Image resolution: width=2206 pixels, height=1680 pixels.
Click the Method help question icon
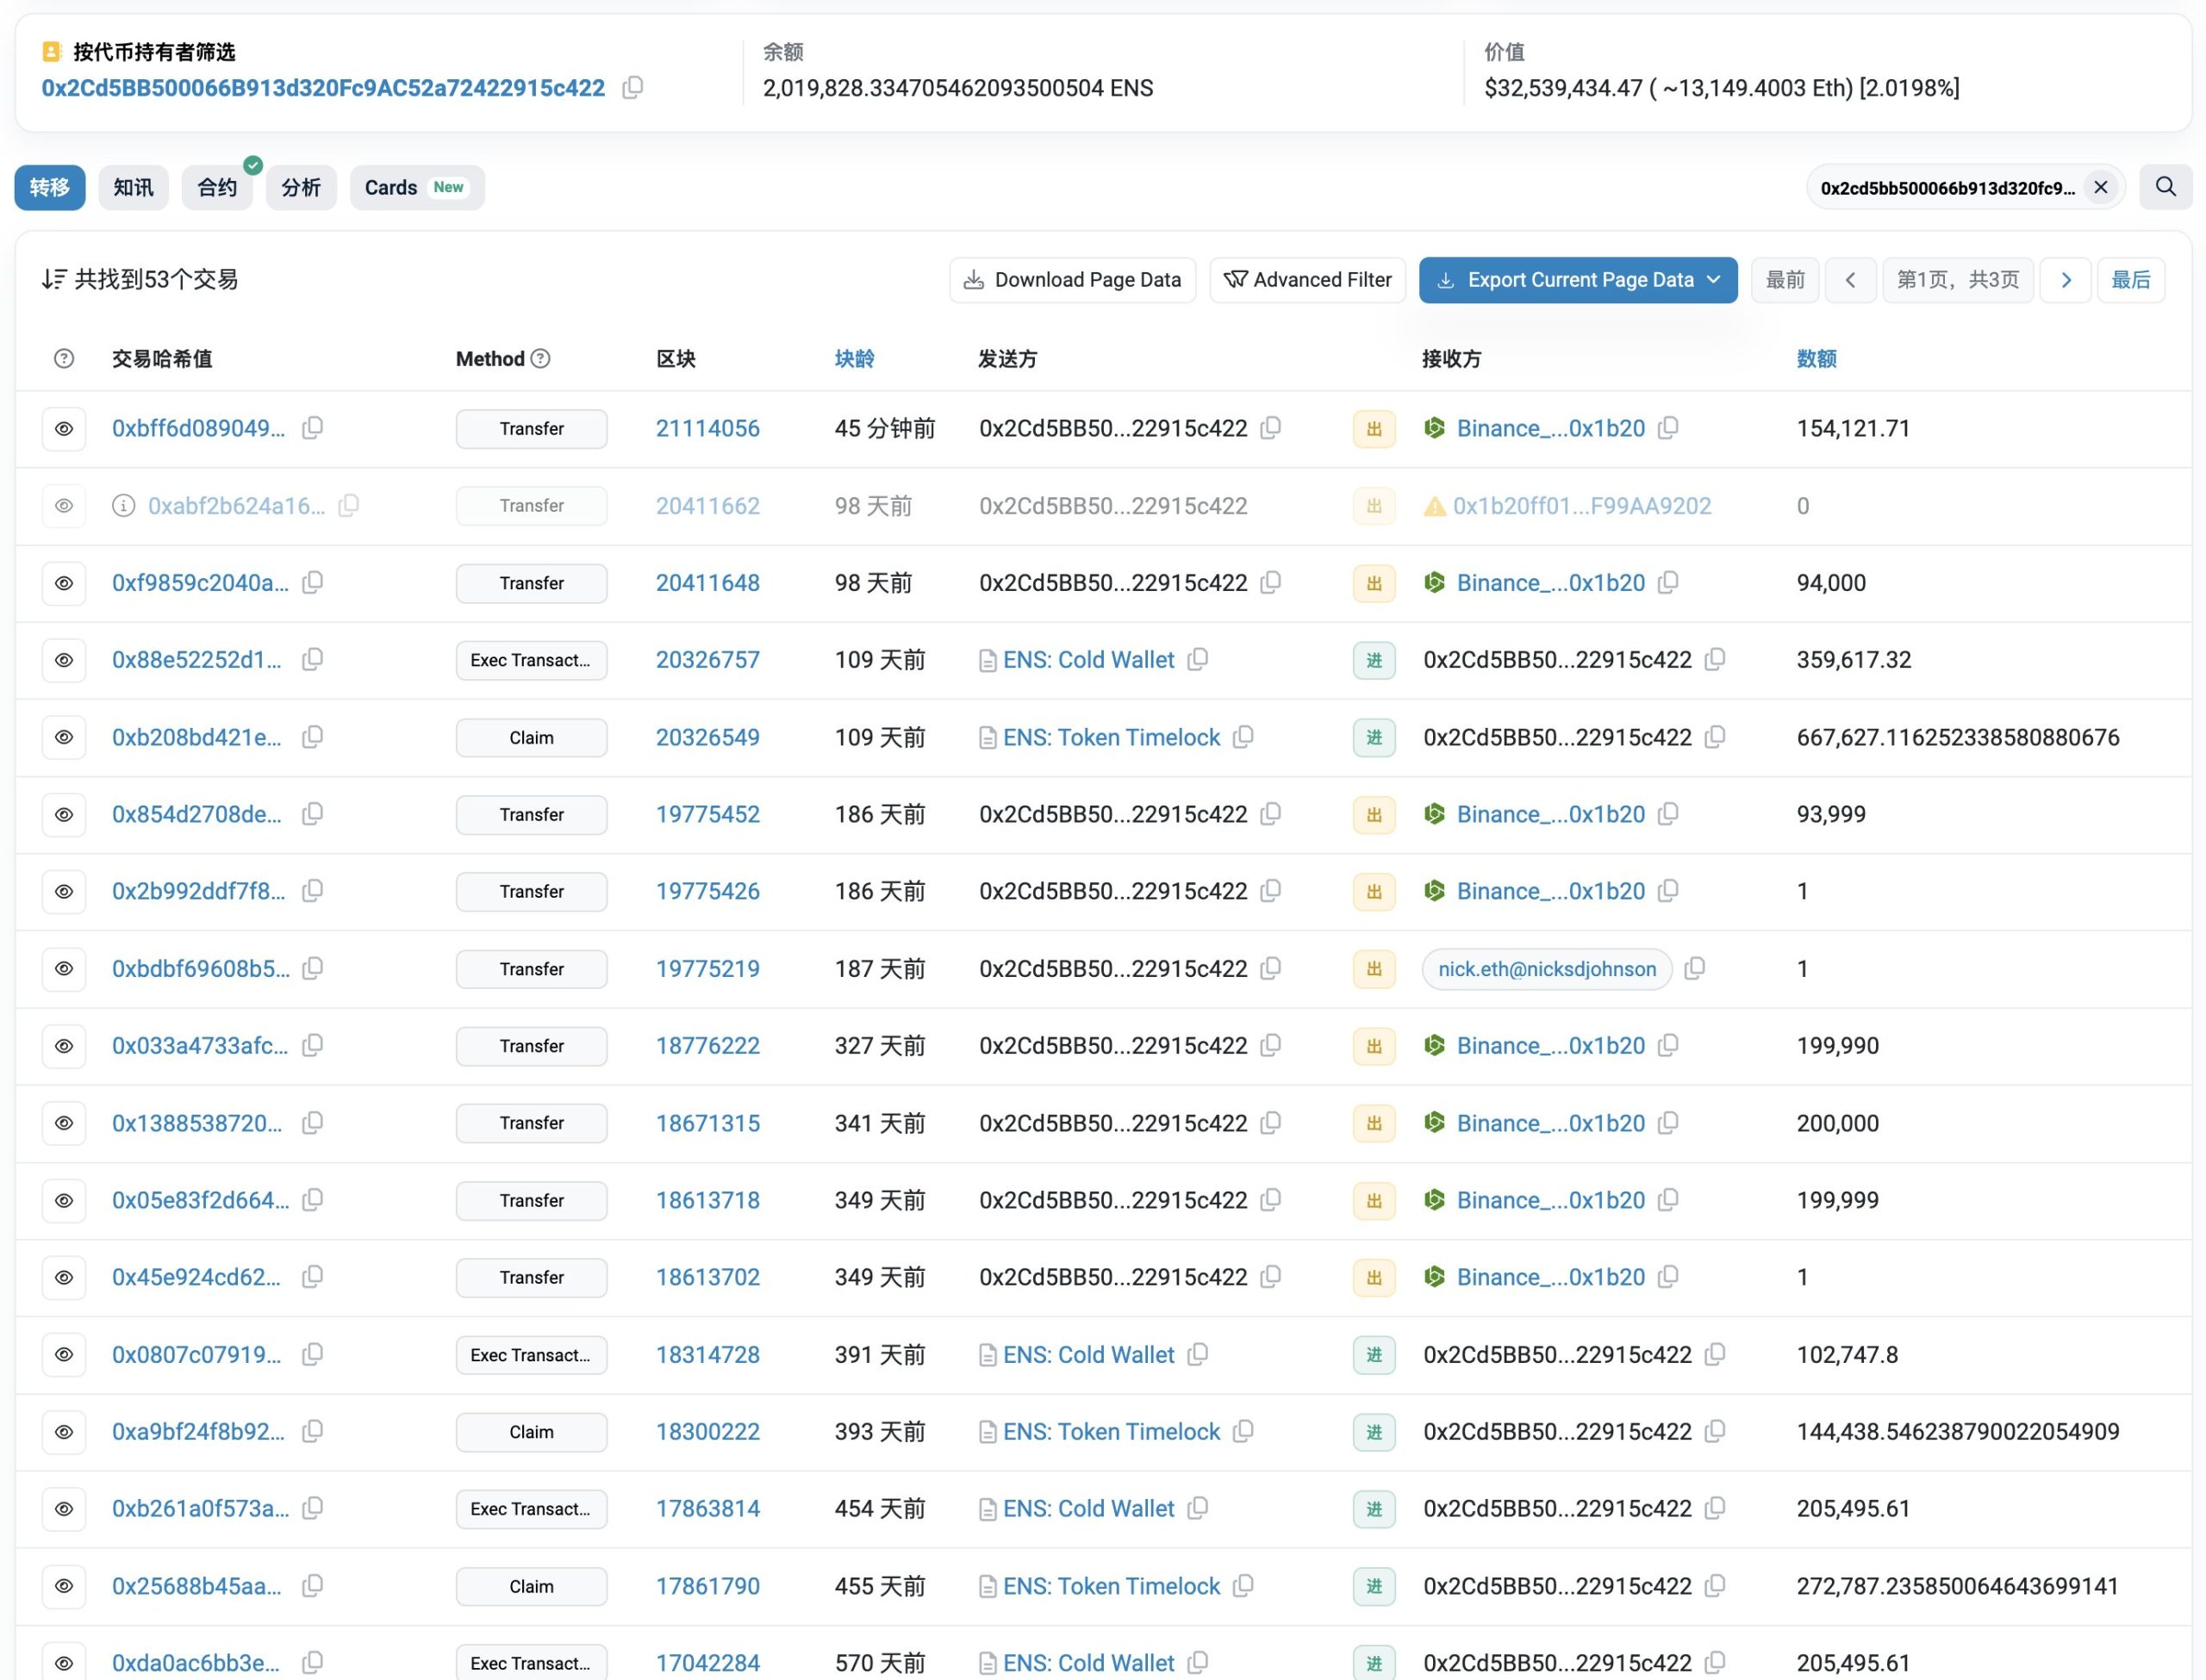pyautogui.click(x=540, y=358)
